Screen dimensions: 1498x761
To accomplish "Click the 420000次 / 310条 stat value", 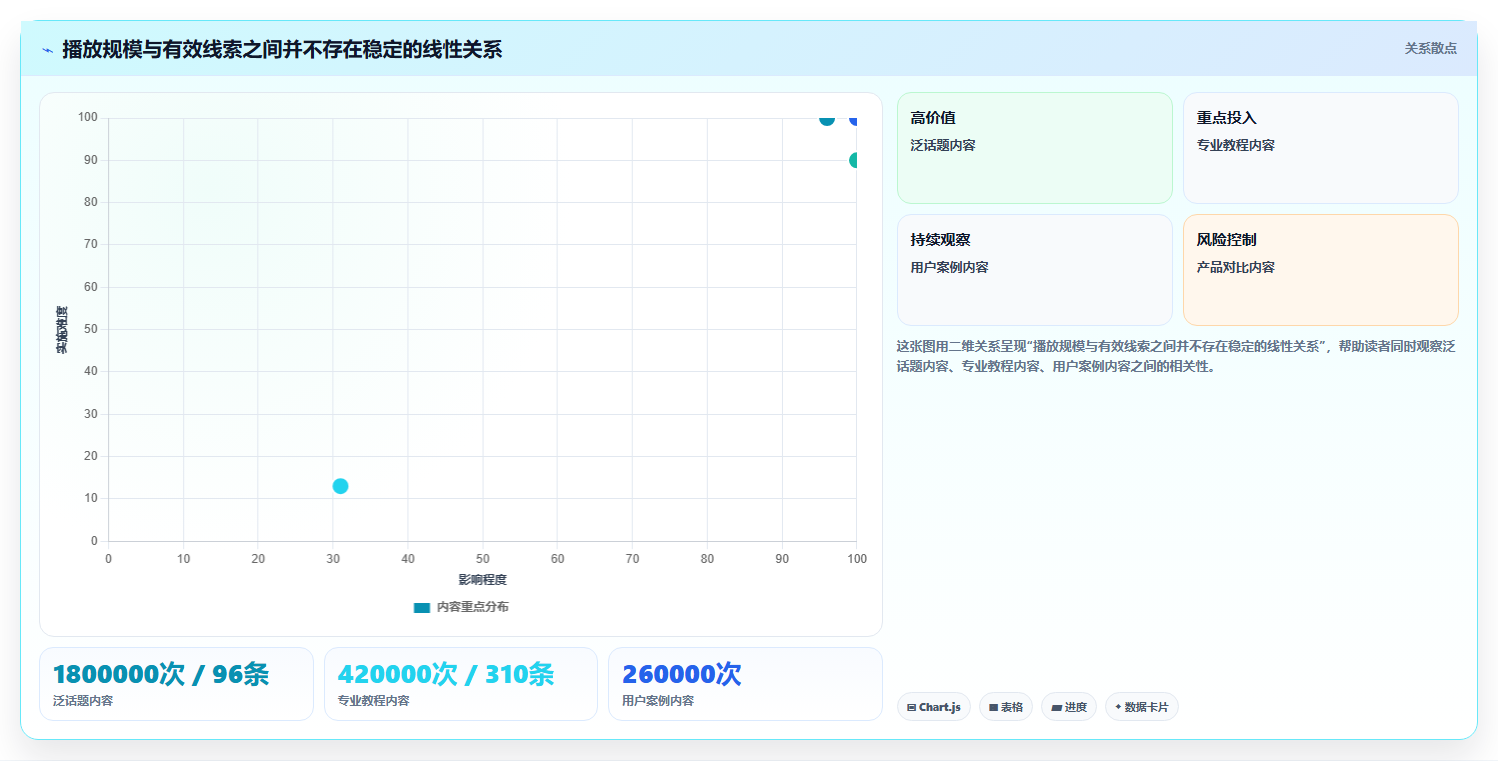I will pos(446,675).
